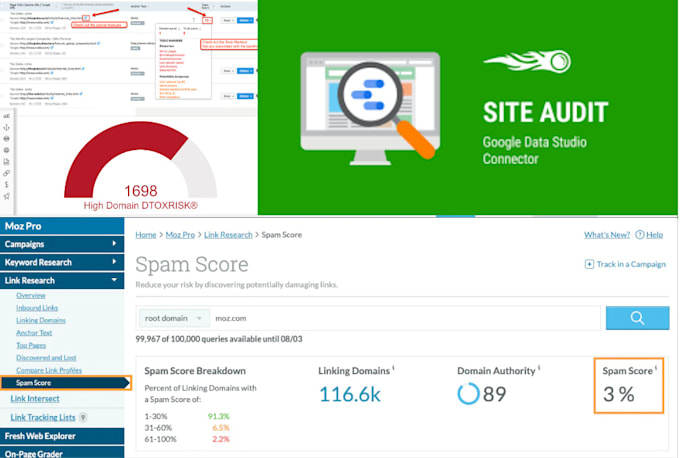Open the Overview link under Link Research
Image resolution: width=680 pixels, height=458 pixels.
pos(31,295)
